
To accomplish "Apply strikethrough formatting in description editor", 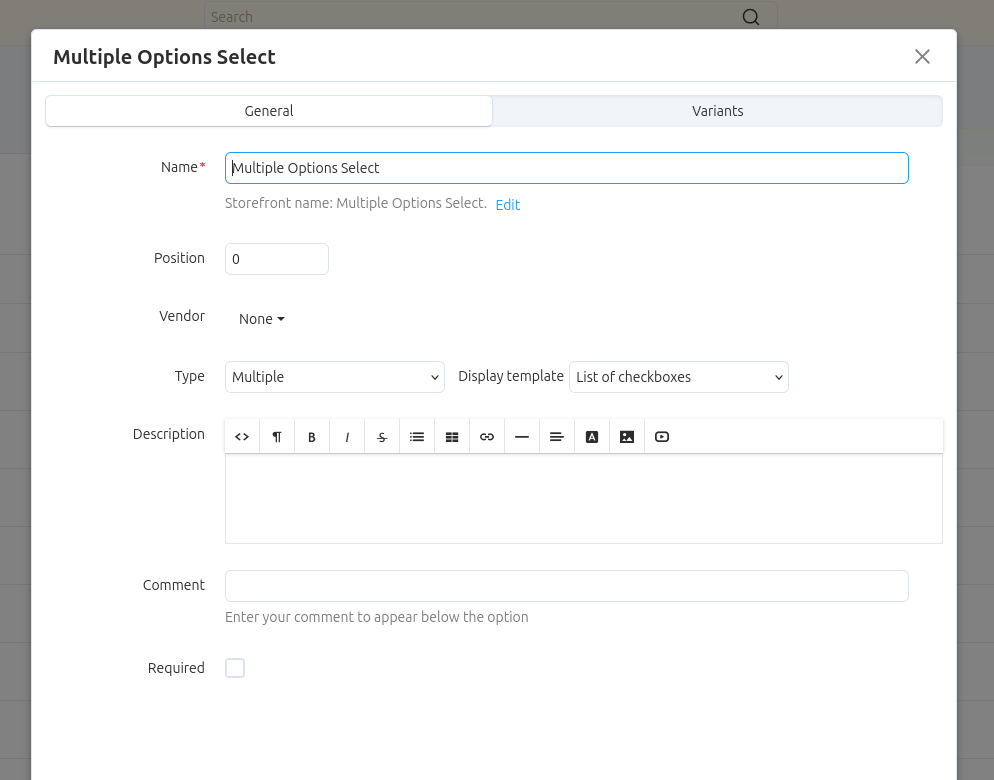I will (382, 436).
